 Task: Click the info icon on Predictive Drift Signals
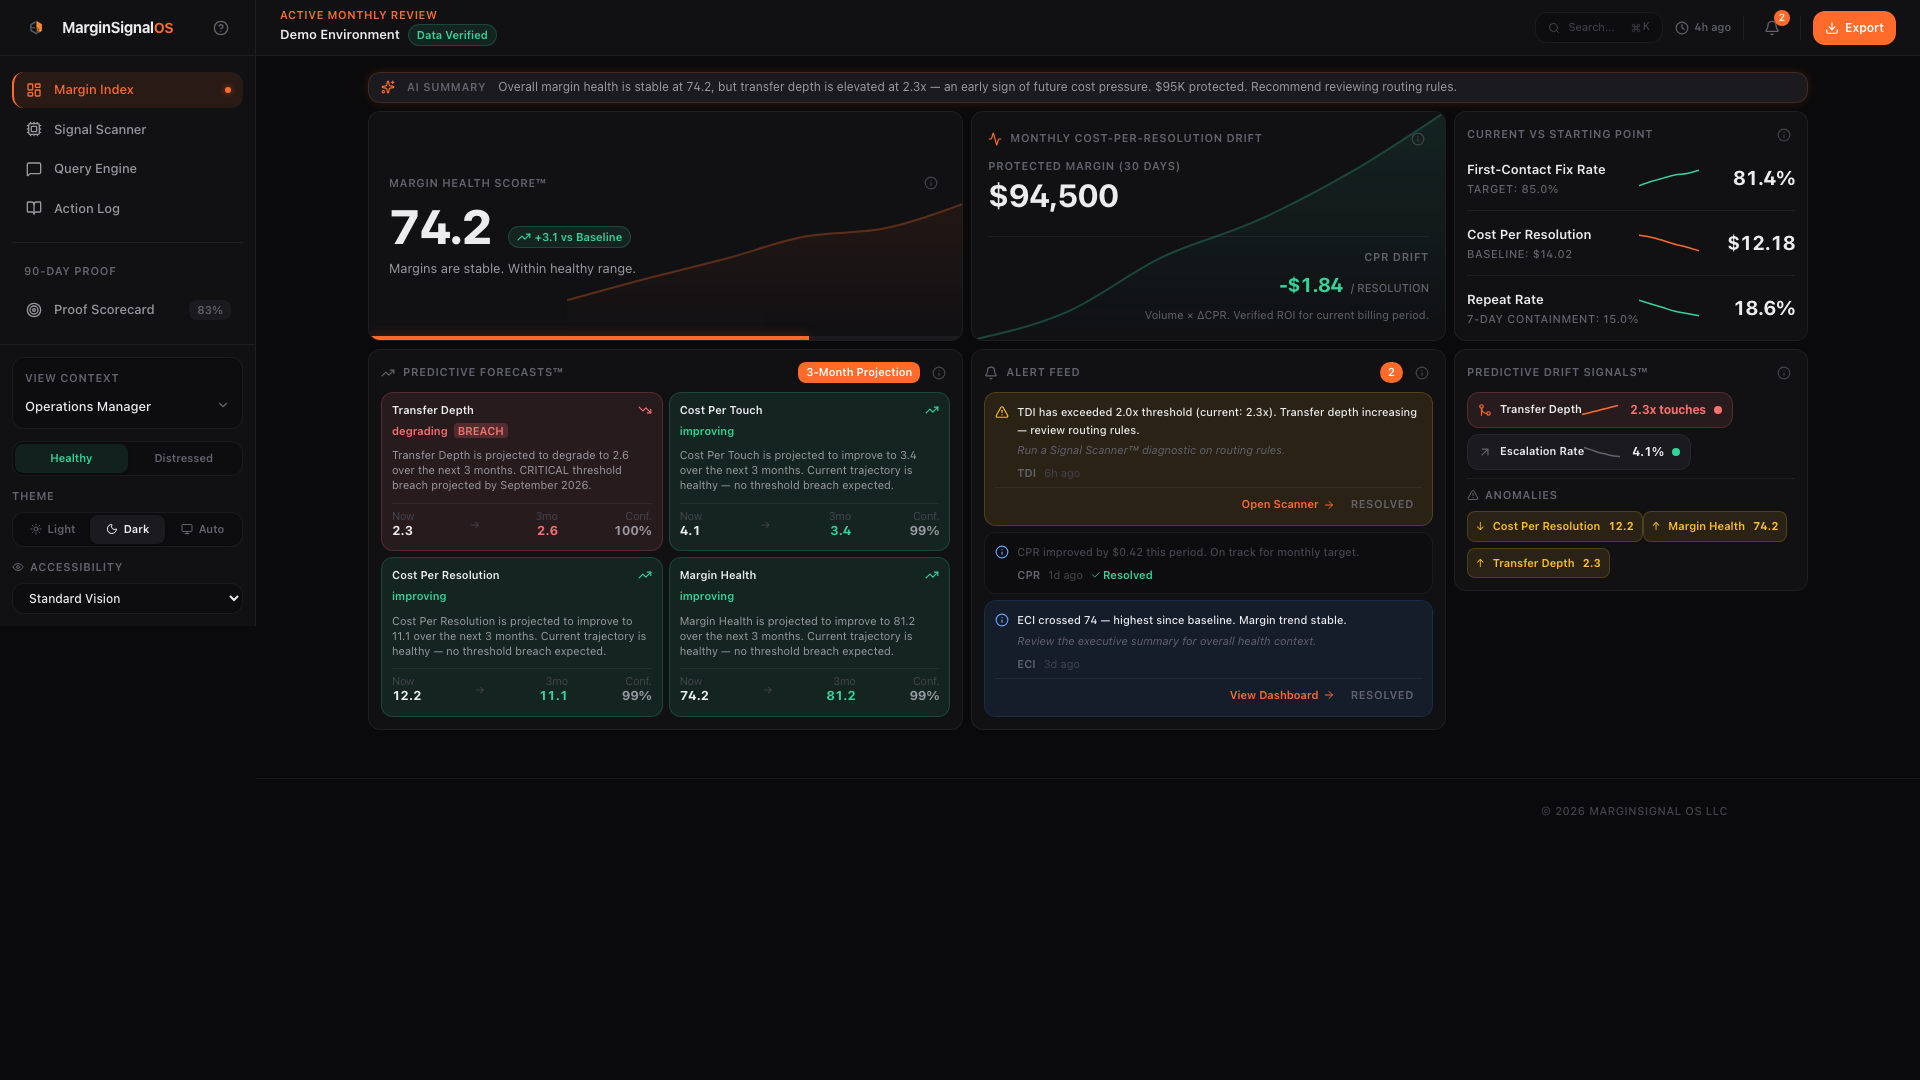1785,372
